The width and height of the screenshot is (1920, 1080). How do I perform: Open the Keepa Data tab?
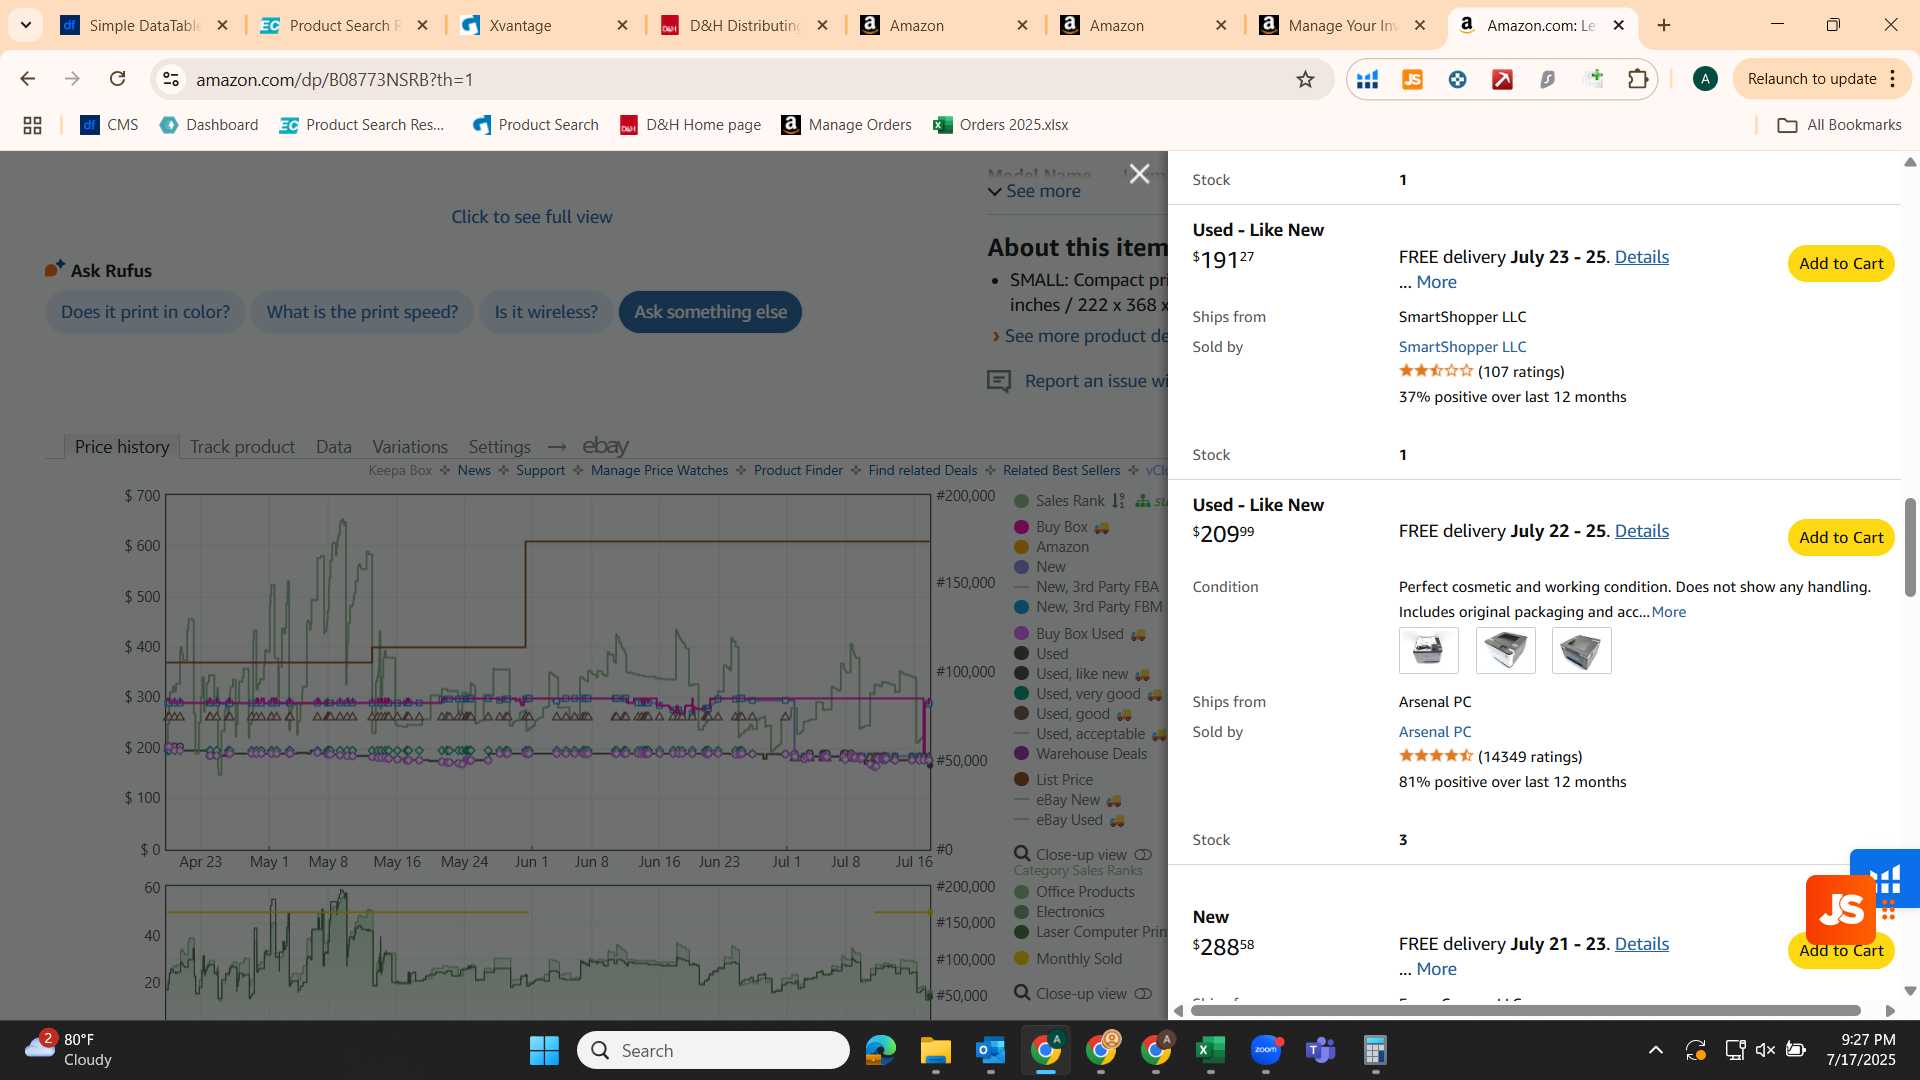tap(333, 447)
